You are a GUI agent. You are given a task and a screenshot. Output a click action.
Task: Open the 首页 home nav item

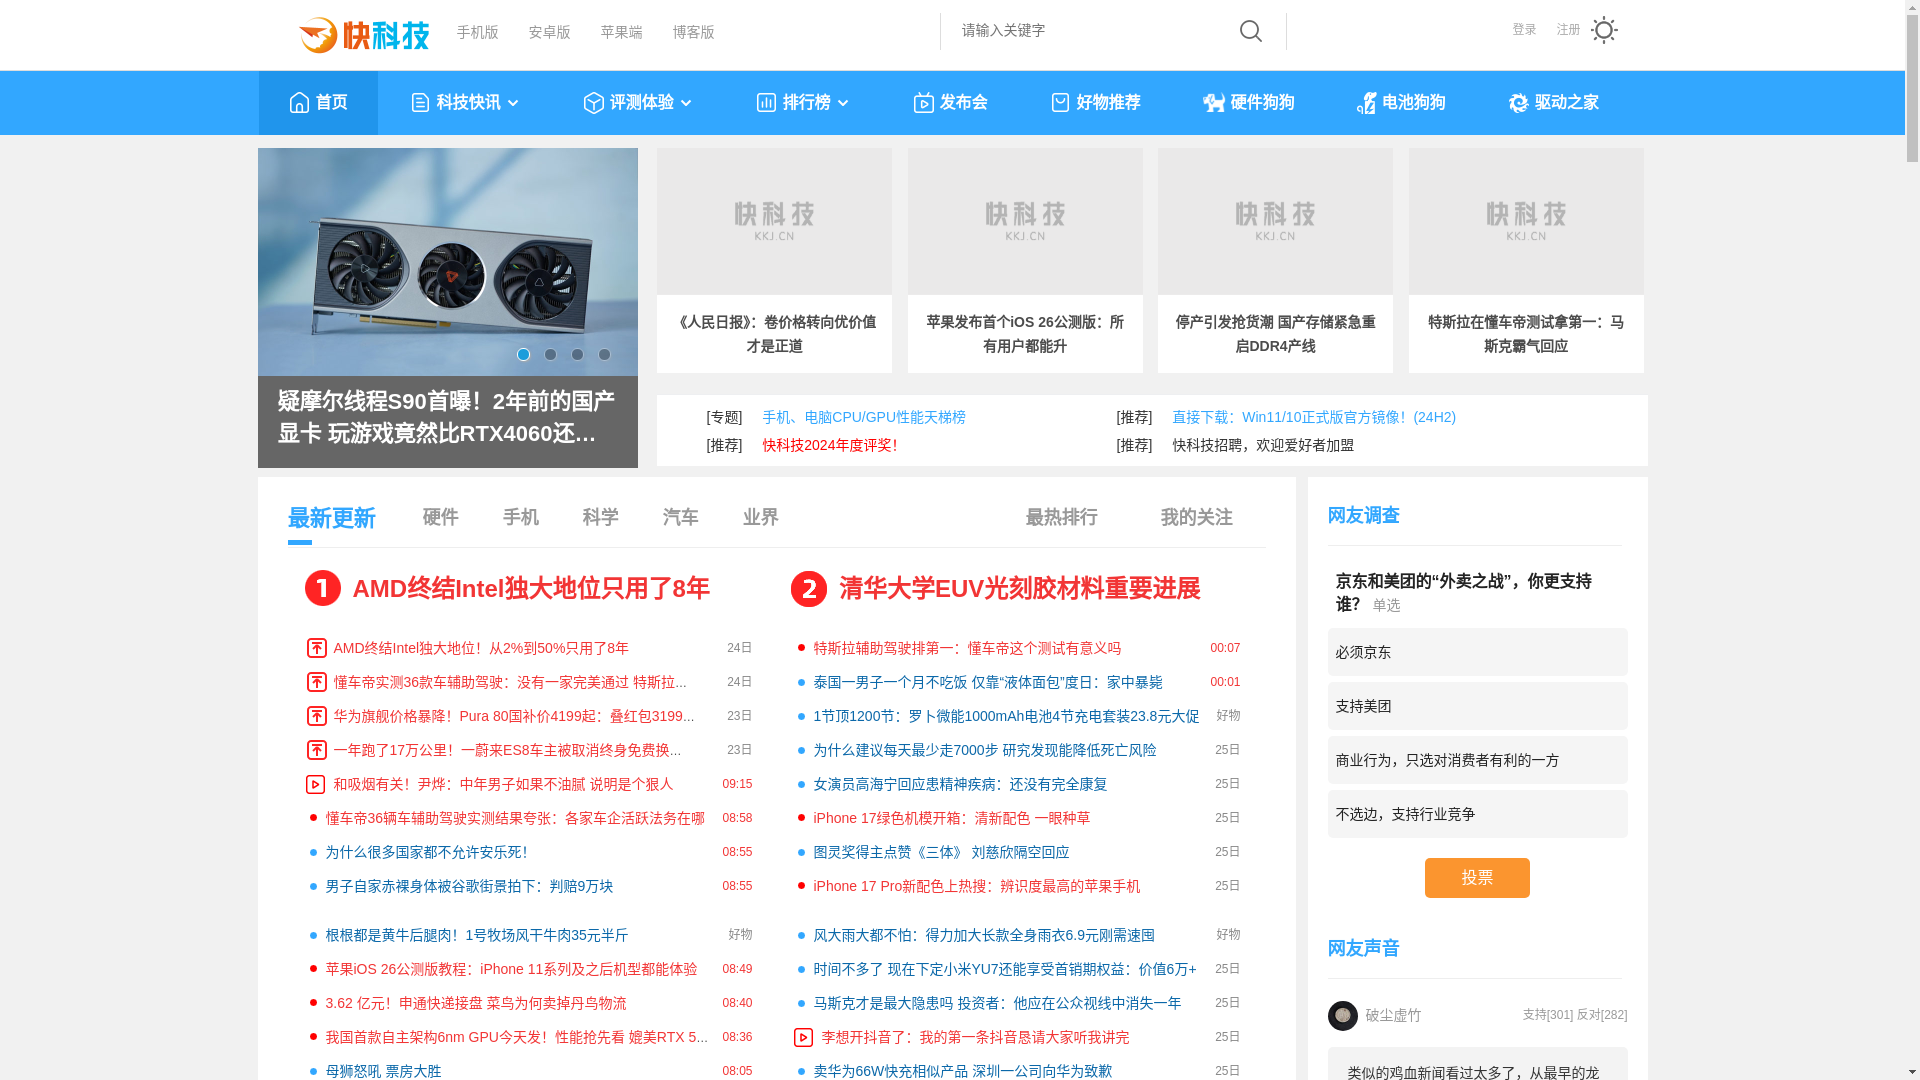pos(318,103)
